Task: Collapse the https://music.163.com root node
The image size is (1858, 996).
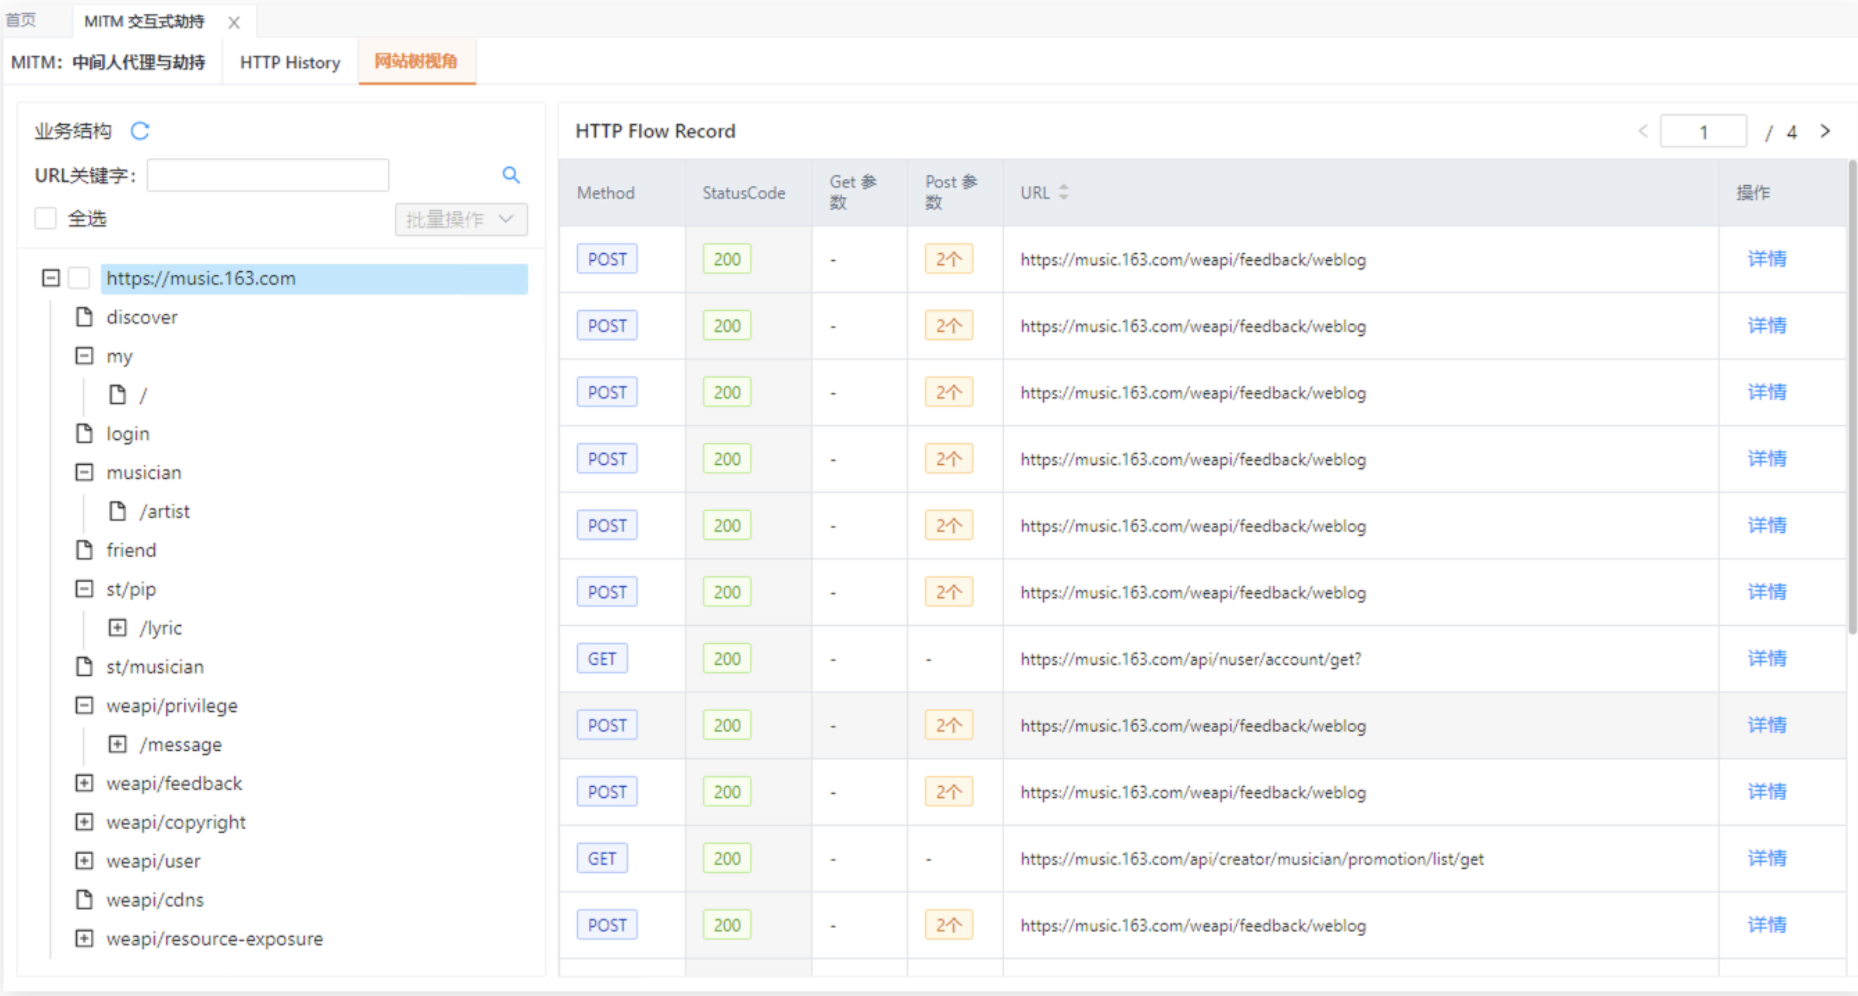Action: point(51,278)
